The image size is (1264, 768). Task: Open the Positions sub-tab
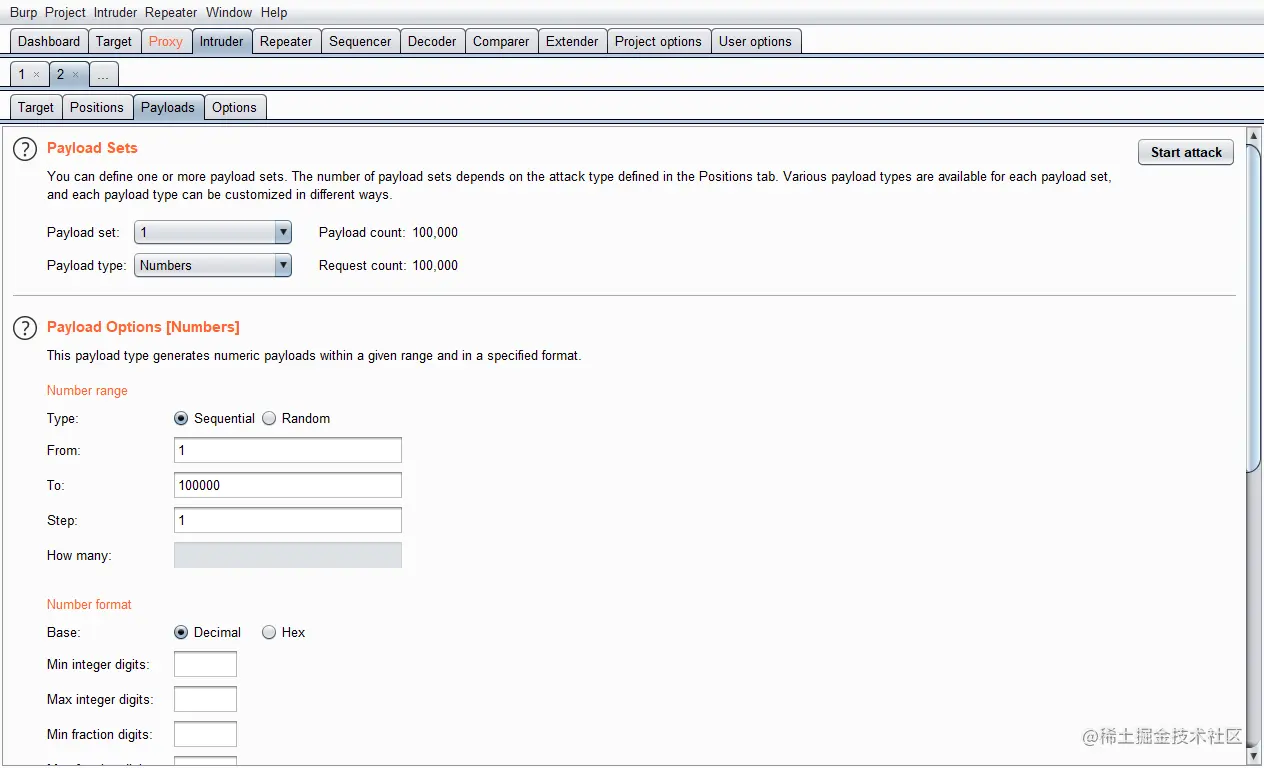pos(97,108)
